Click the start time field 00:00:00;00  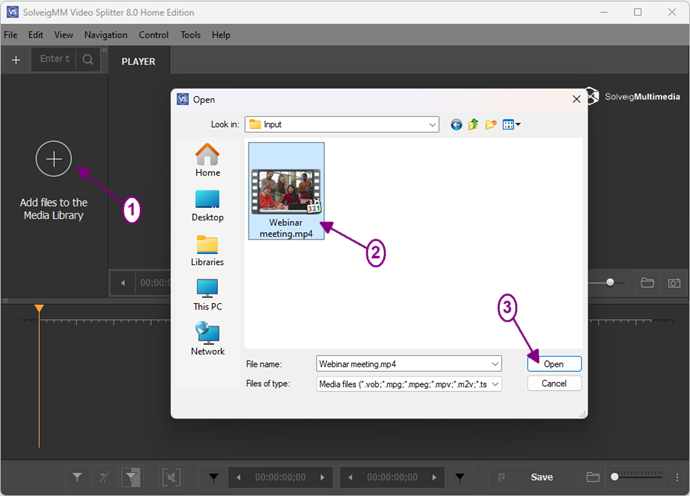(x=280, y=477)
